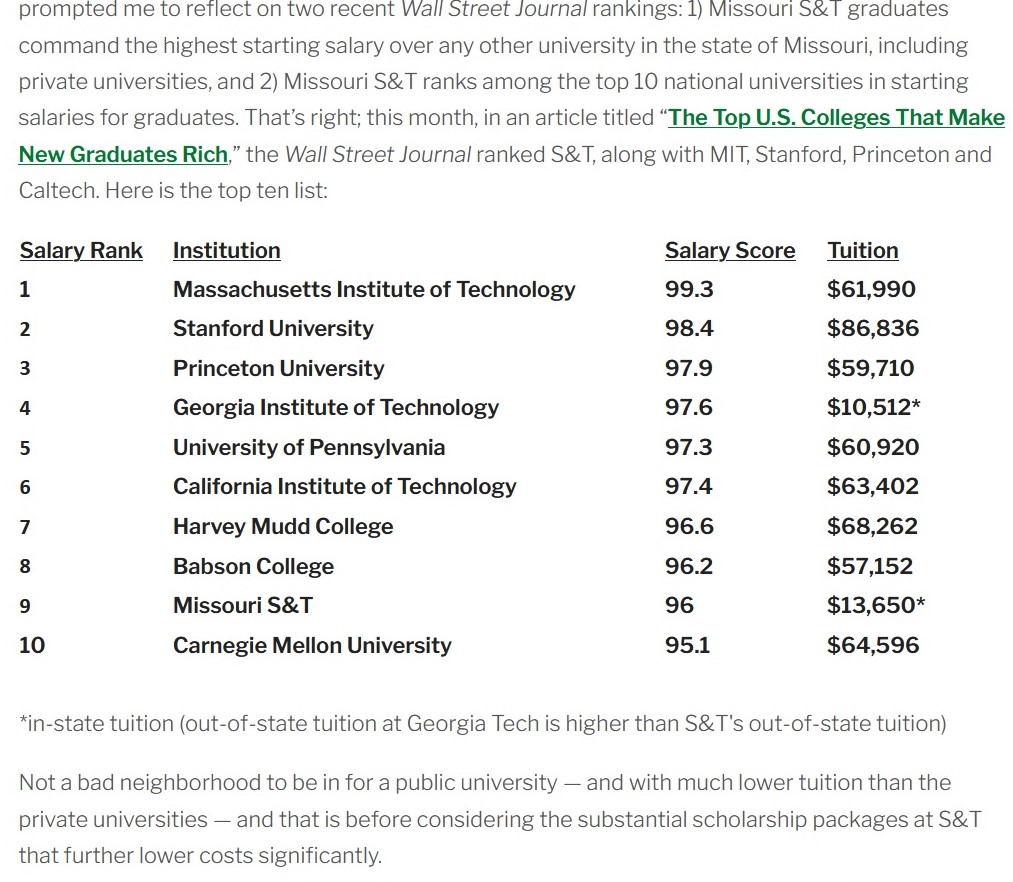The image size is (1013, 882).
Task: Select Princeton University in the rankings table
Action: [x=278, y=369]
